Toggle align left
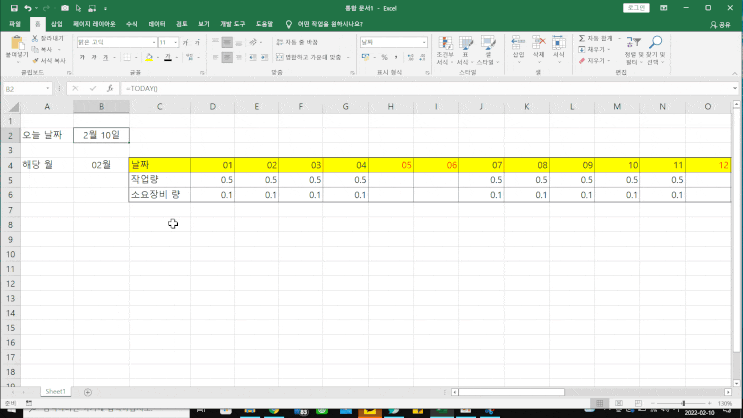743x418 pixels. (x=215, y=57)
